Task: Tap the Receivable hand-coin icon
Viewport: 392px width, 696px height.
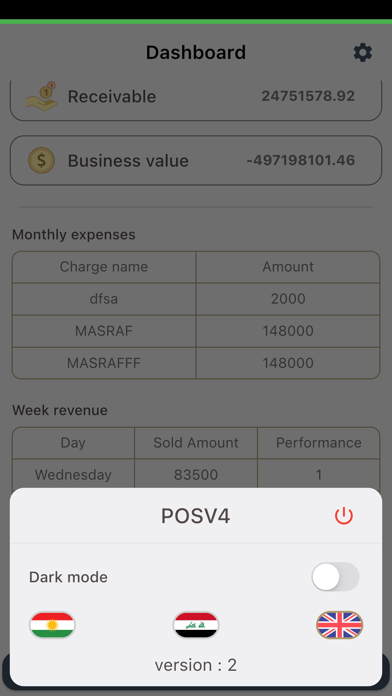Action: [x=41, y=96]
